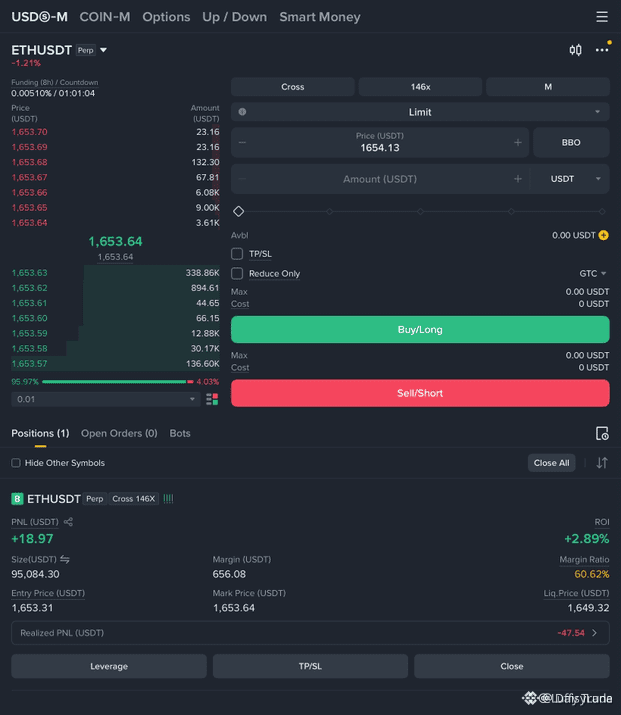Click the Price (USDT) input field
The width and height of the screenshot is (621, 715).
(380, 142)
